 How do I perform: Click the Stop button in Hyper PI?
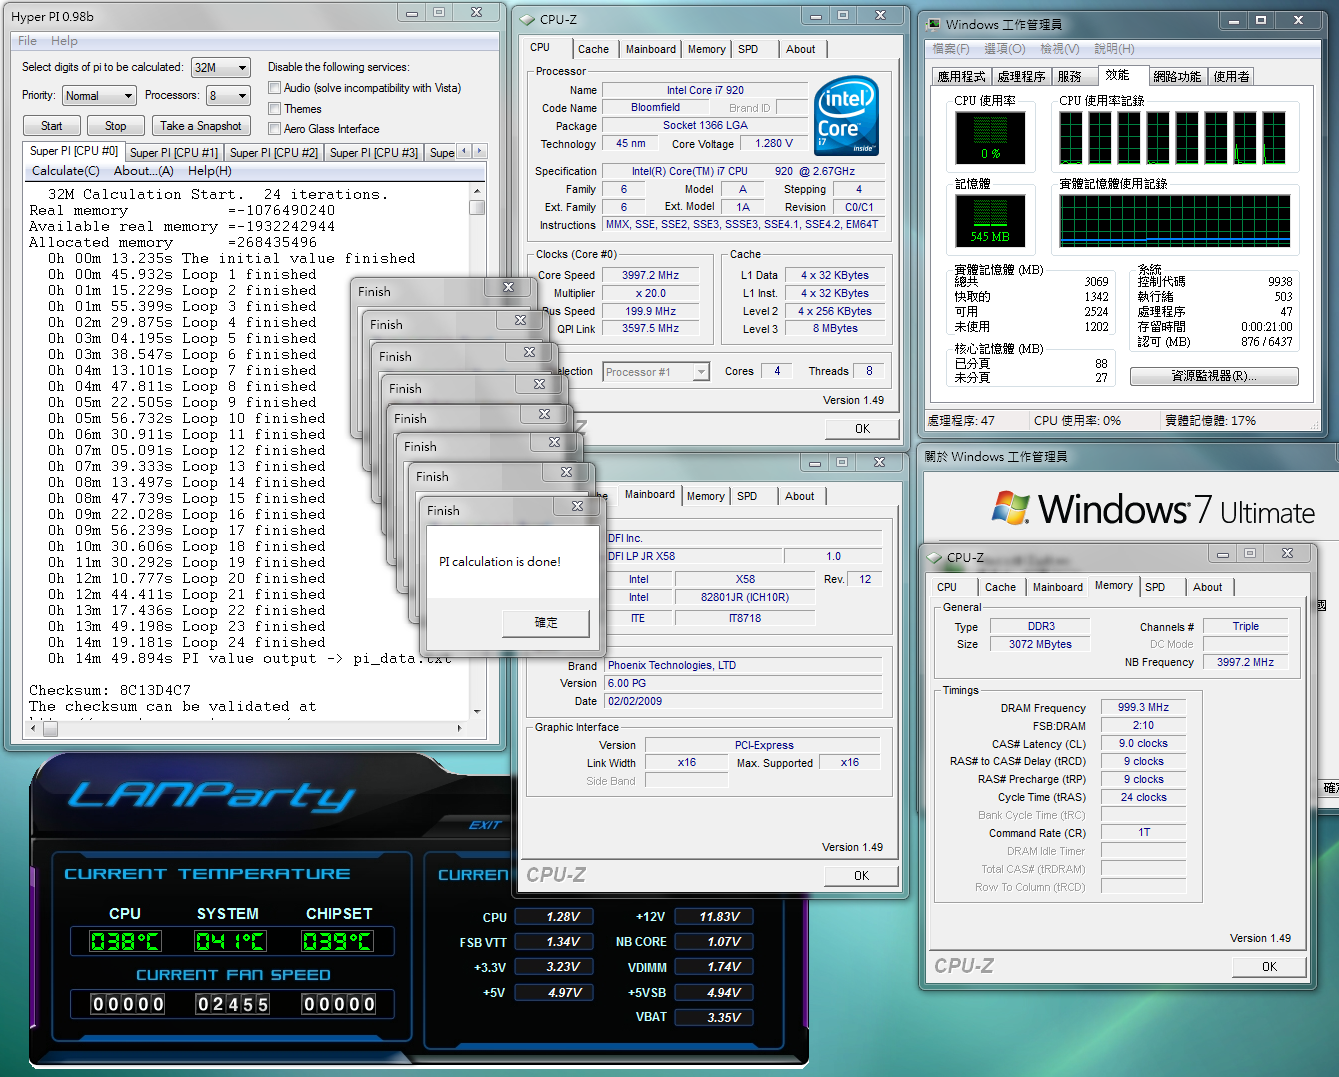point(116,126)
